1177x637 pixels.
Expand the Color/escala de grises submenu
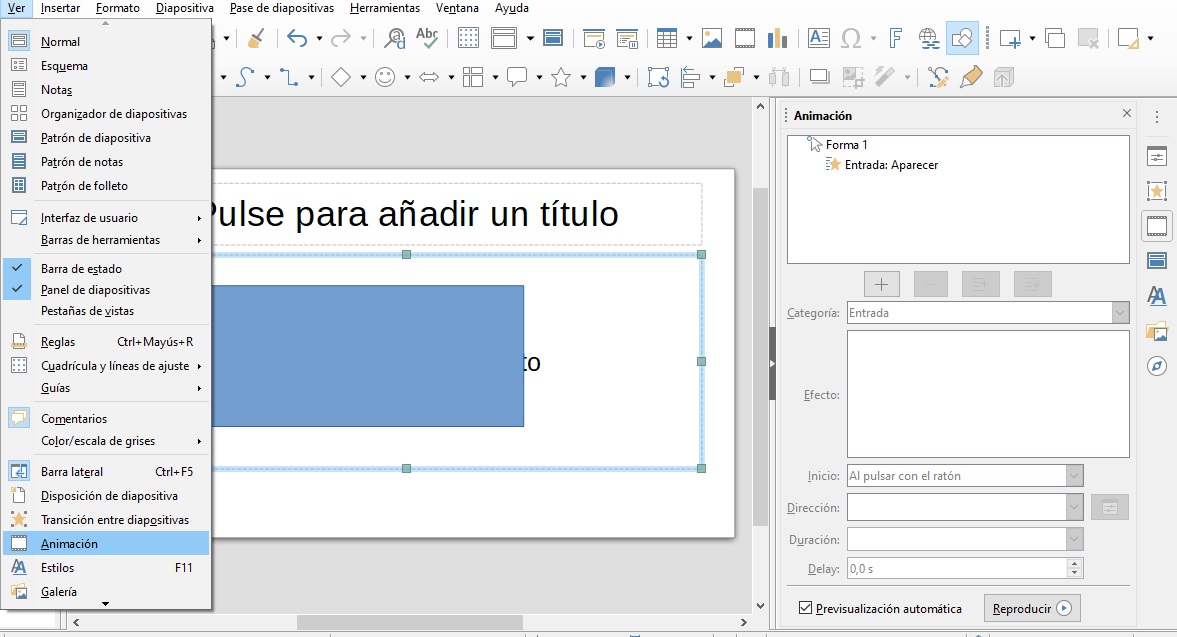tap(106, 441)
